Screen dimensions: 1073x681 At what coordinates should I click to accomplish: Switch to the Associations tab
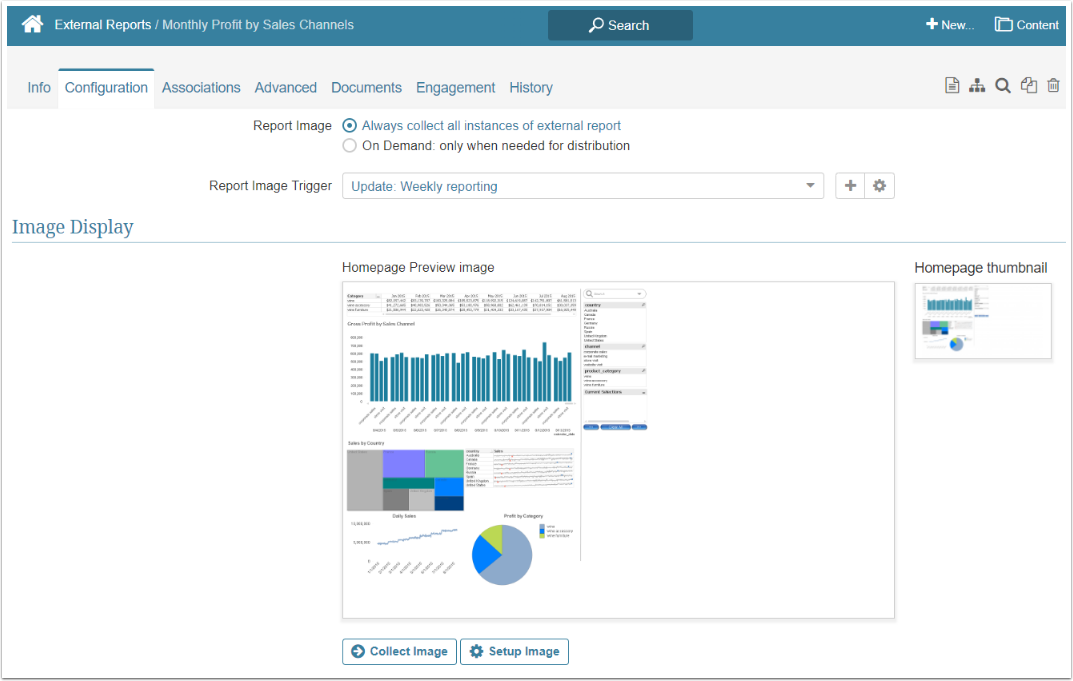tap(201, 88)
